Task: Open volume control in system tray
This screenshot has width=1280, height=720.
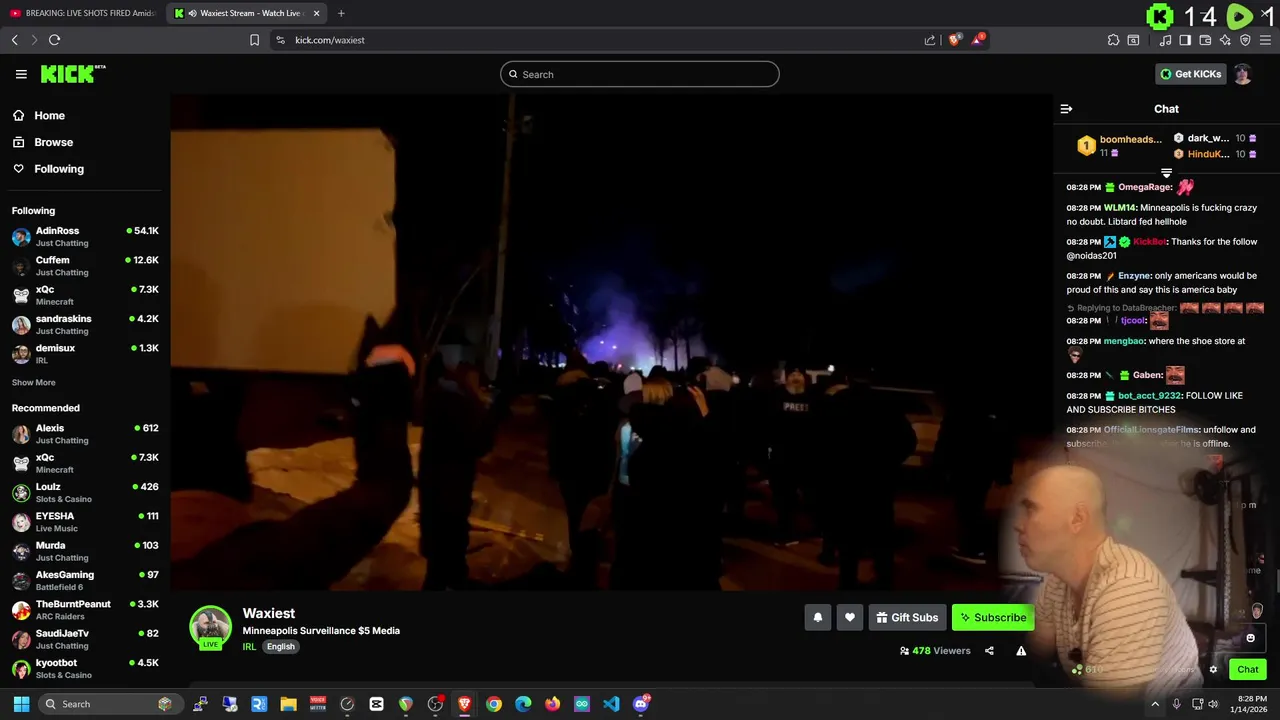Action: click(1213, 704)
